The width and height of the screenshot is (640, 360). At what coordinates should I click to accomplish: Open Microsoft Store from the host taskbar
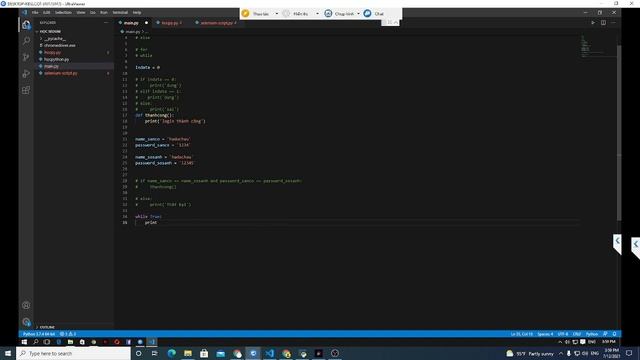click(204, 353)
